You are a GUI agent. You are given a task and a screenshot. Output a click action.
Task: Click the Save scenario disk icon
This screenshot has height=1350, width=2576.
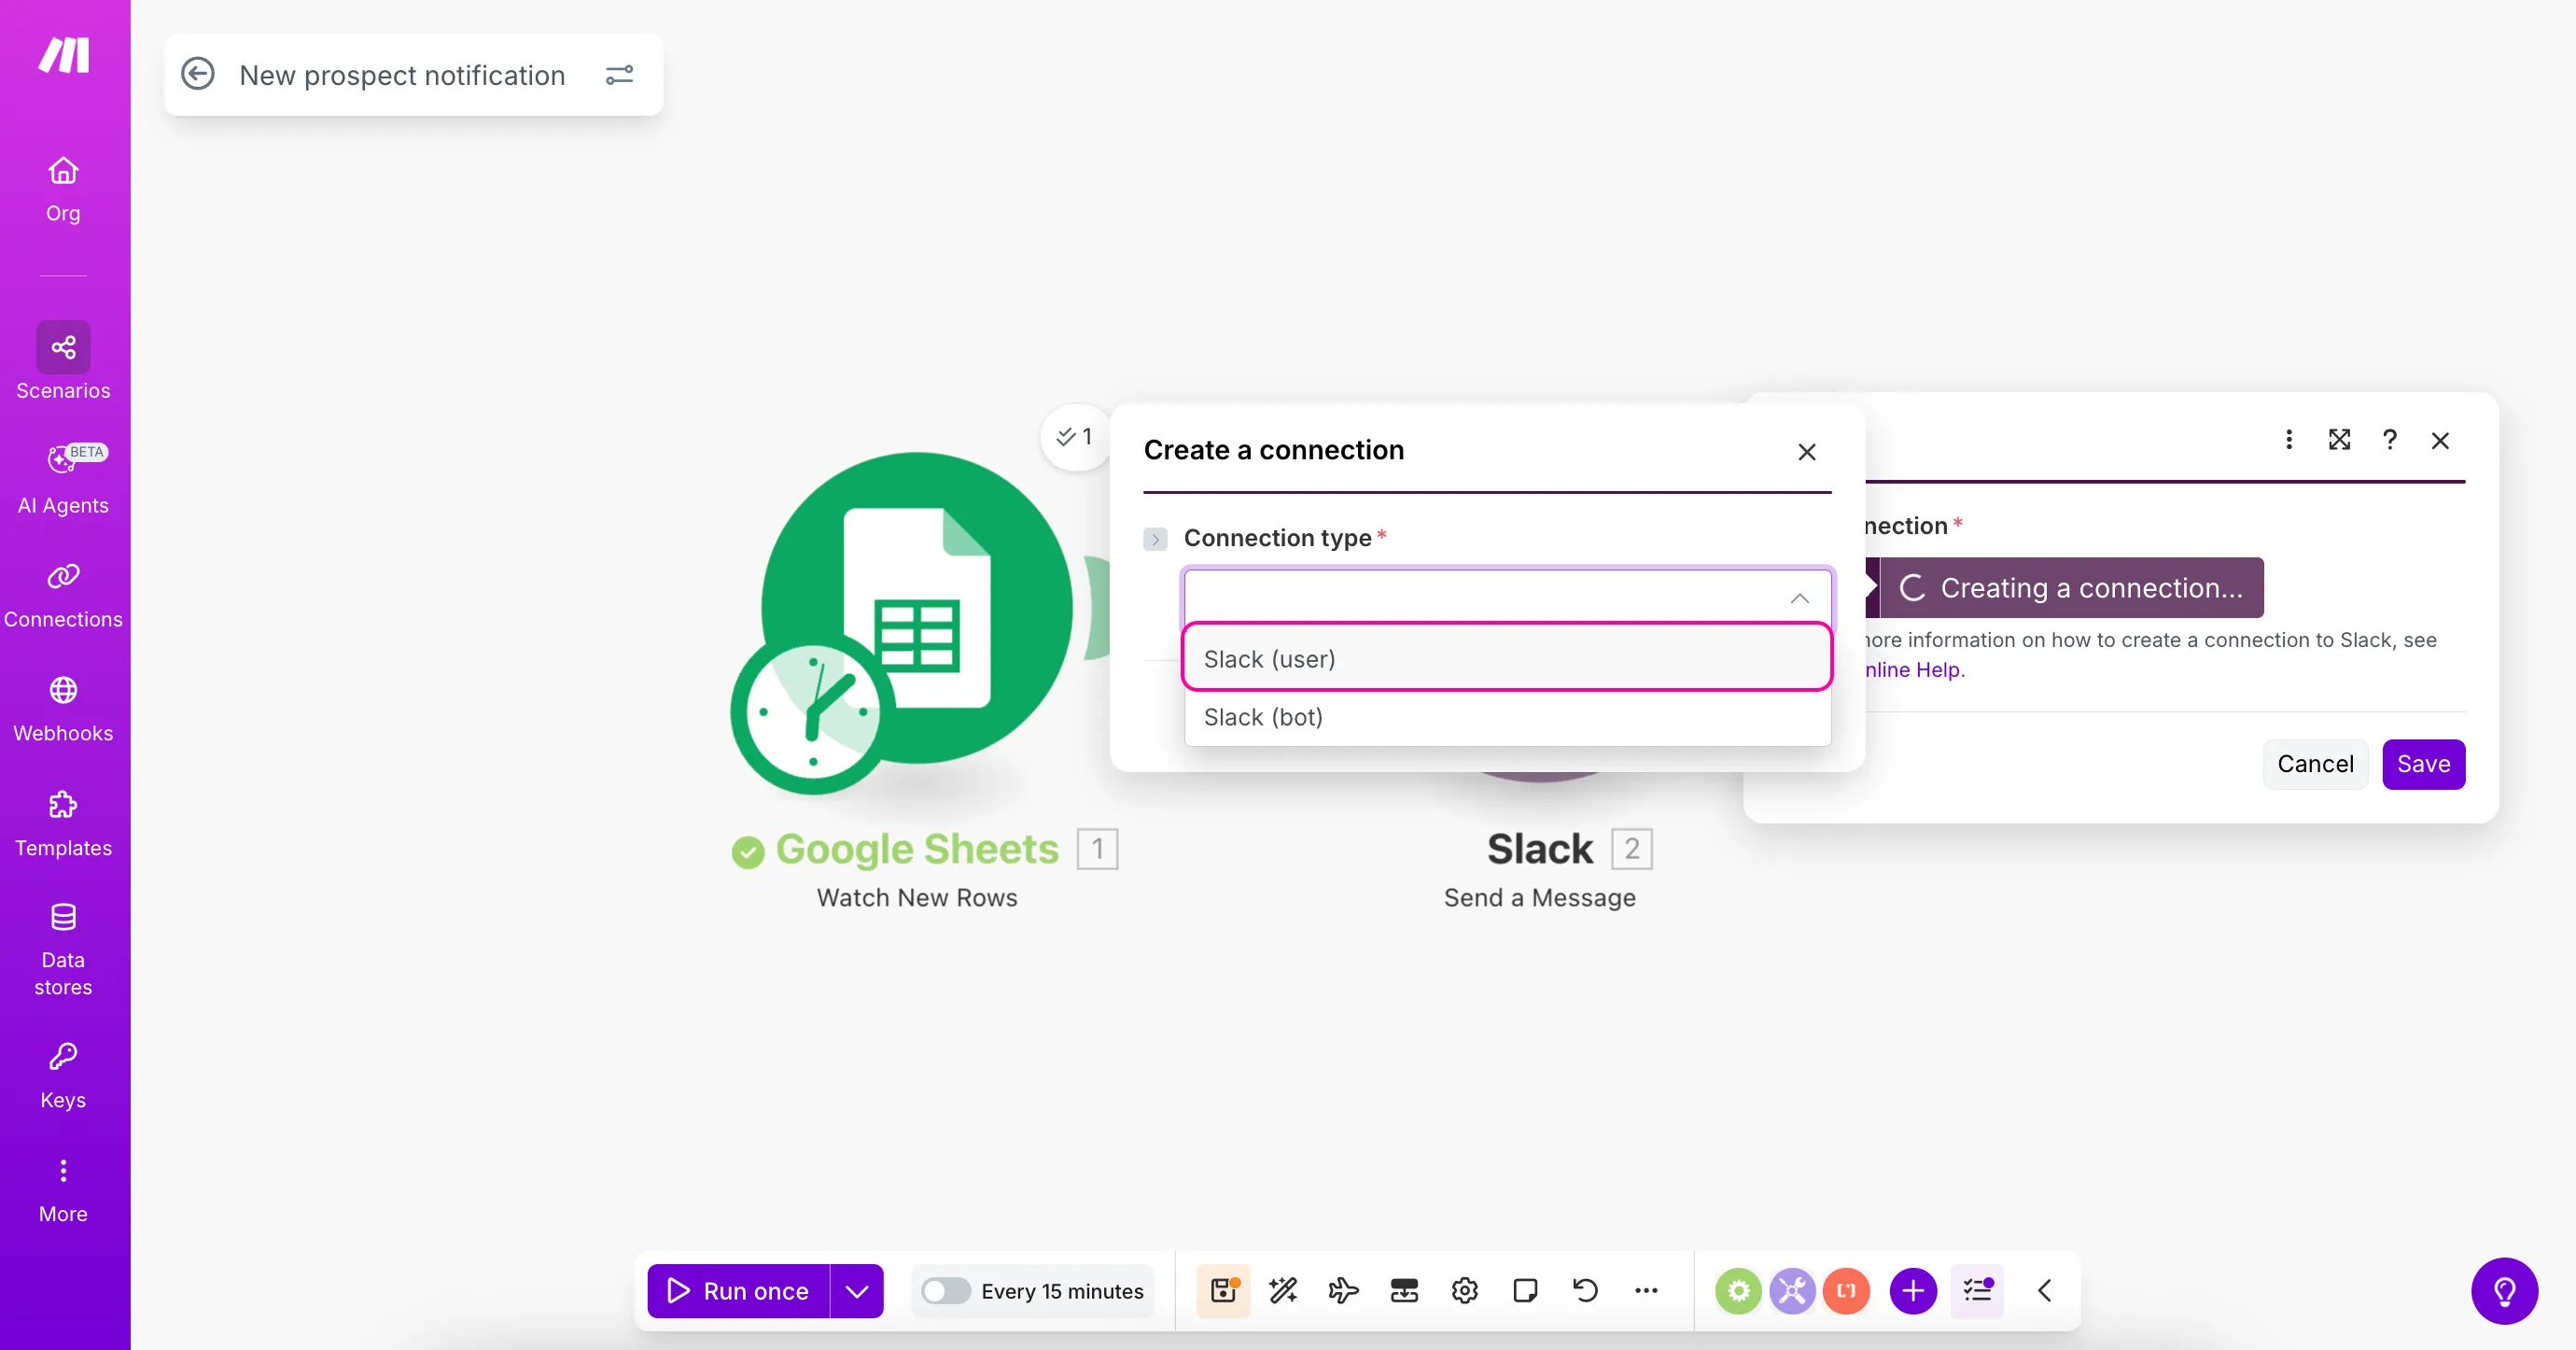1223,1291
